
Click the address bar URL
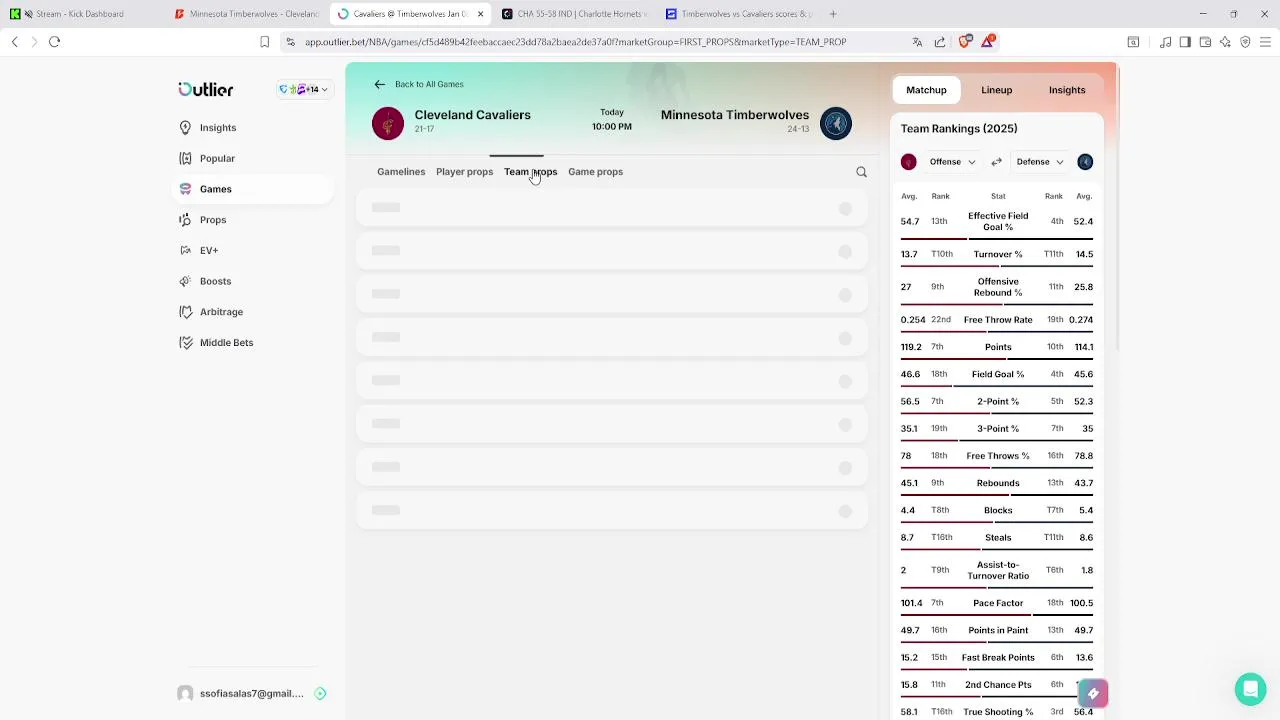575,42
